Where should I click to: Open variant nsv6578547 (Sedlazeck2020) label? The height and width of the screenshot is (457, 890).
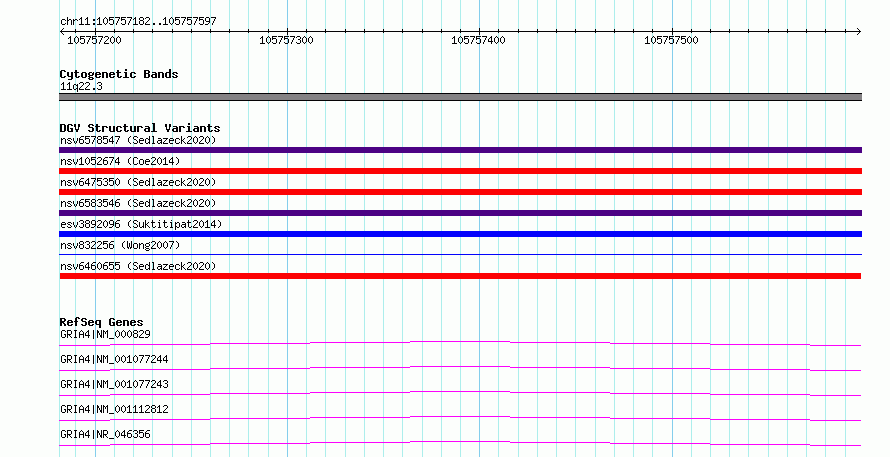138,140
